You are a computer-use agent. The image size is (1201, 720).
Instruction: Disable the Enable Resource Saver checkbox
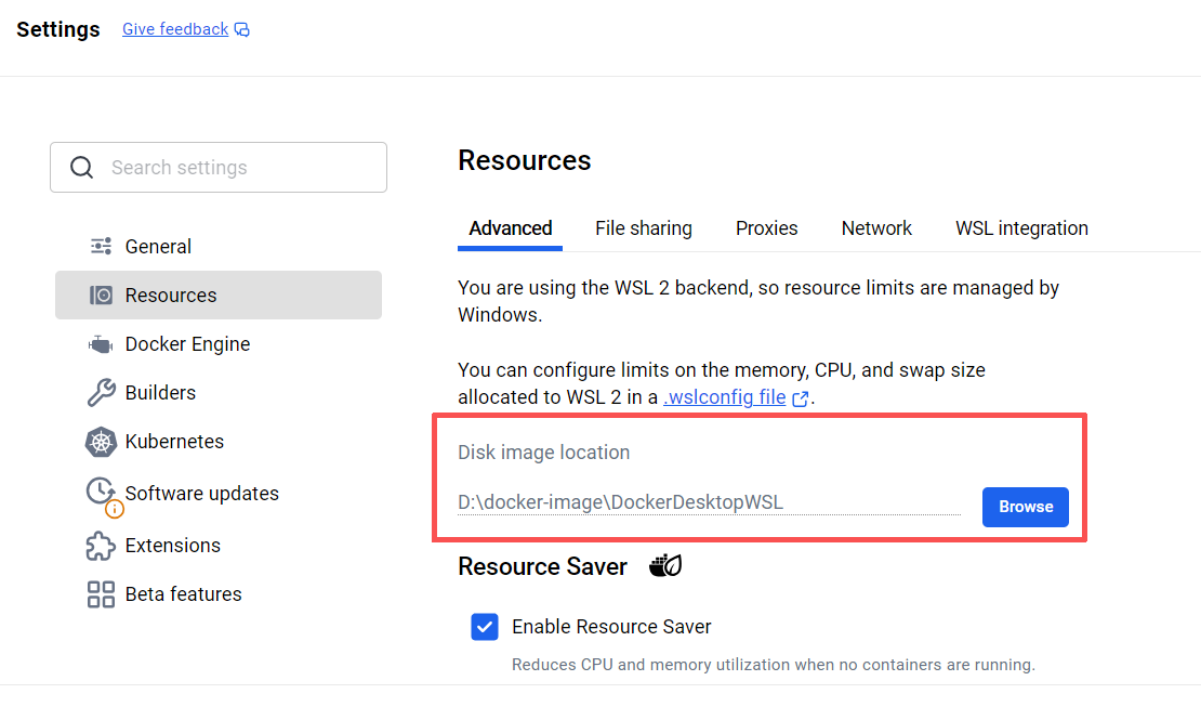(485, 627)
